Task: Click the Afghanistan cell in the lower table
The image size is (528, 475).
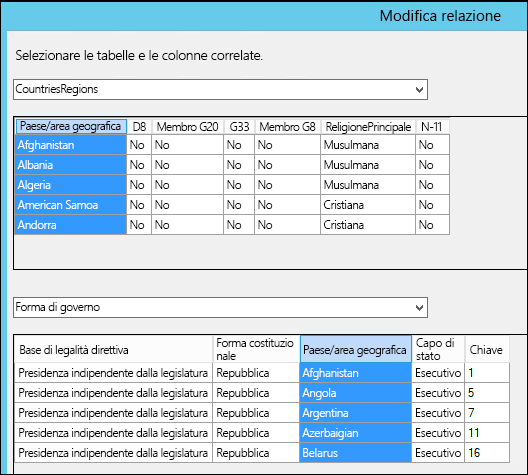Action: [x=356, y=373]
